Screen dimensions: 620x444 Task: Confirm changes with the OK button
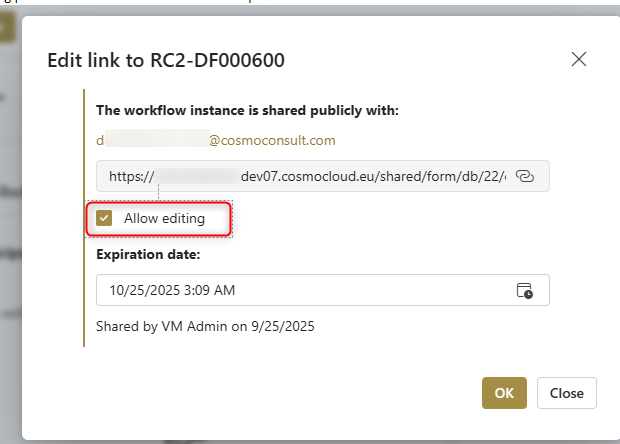tap(504, 393)
